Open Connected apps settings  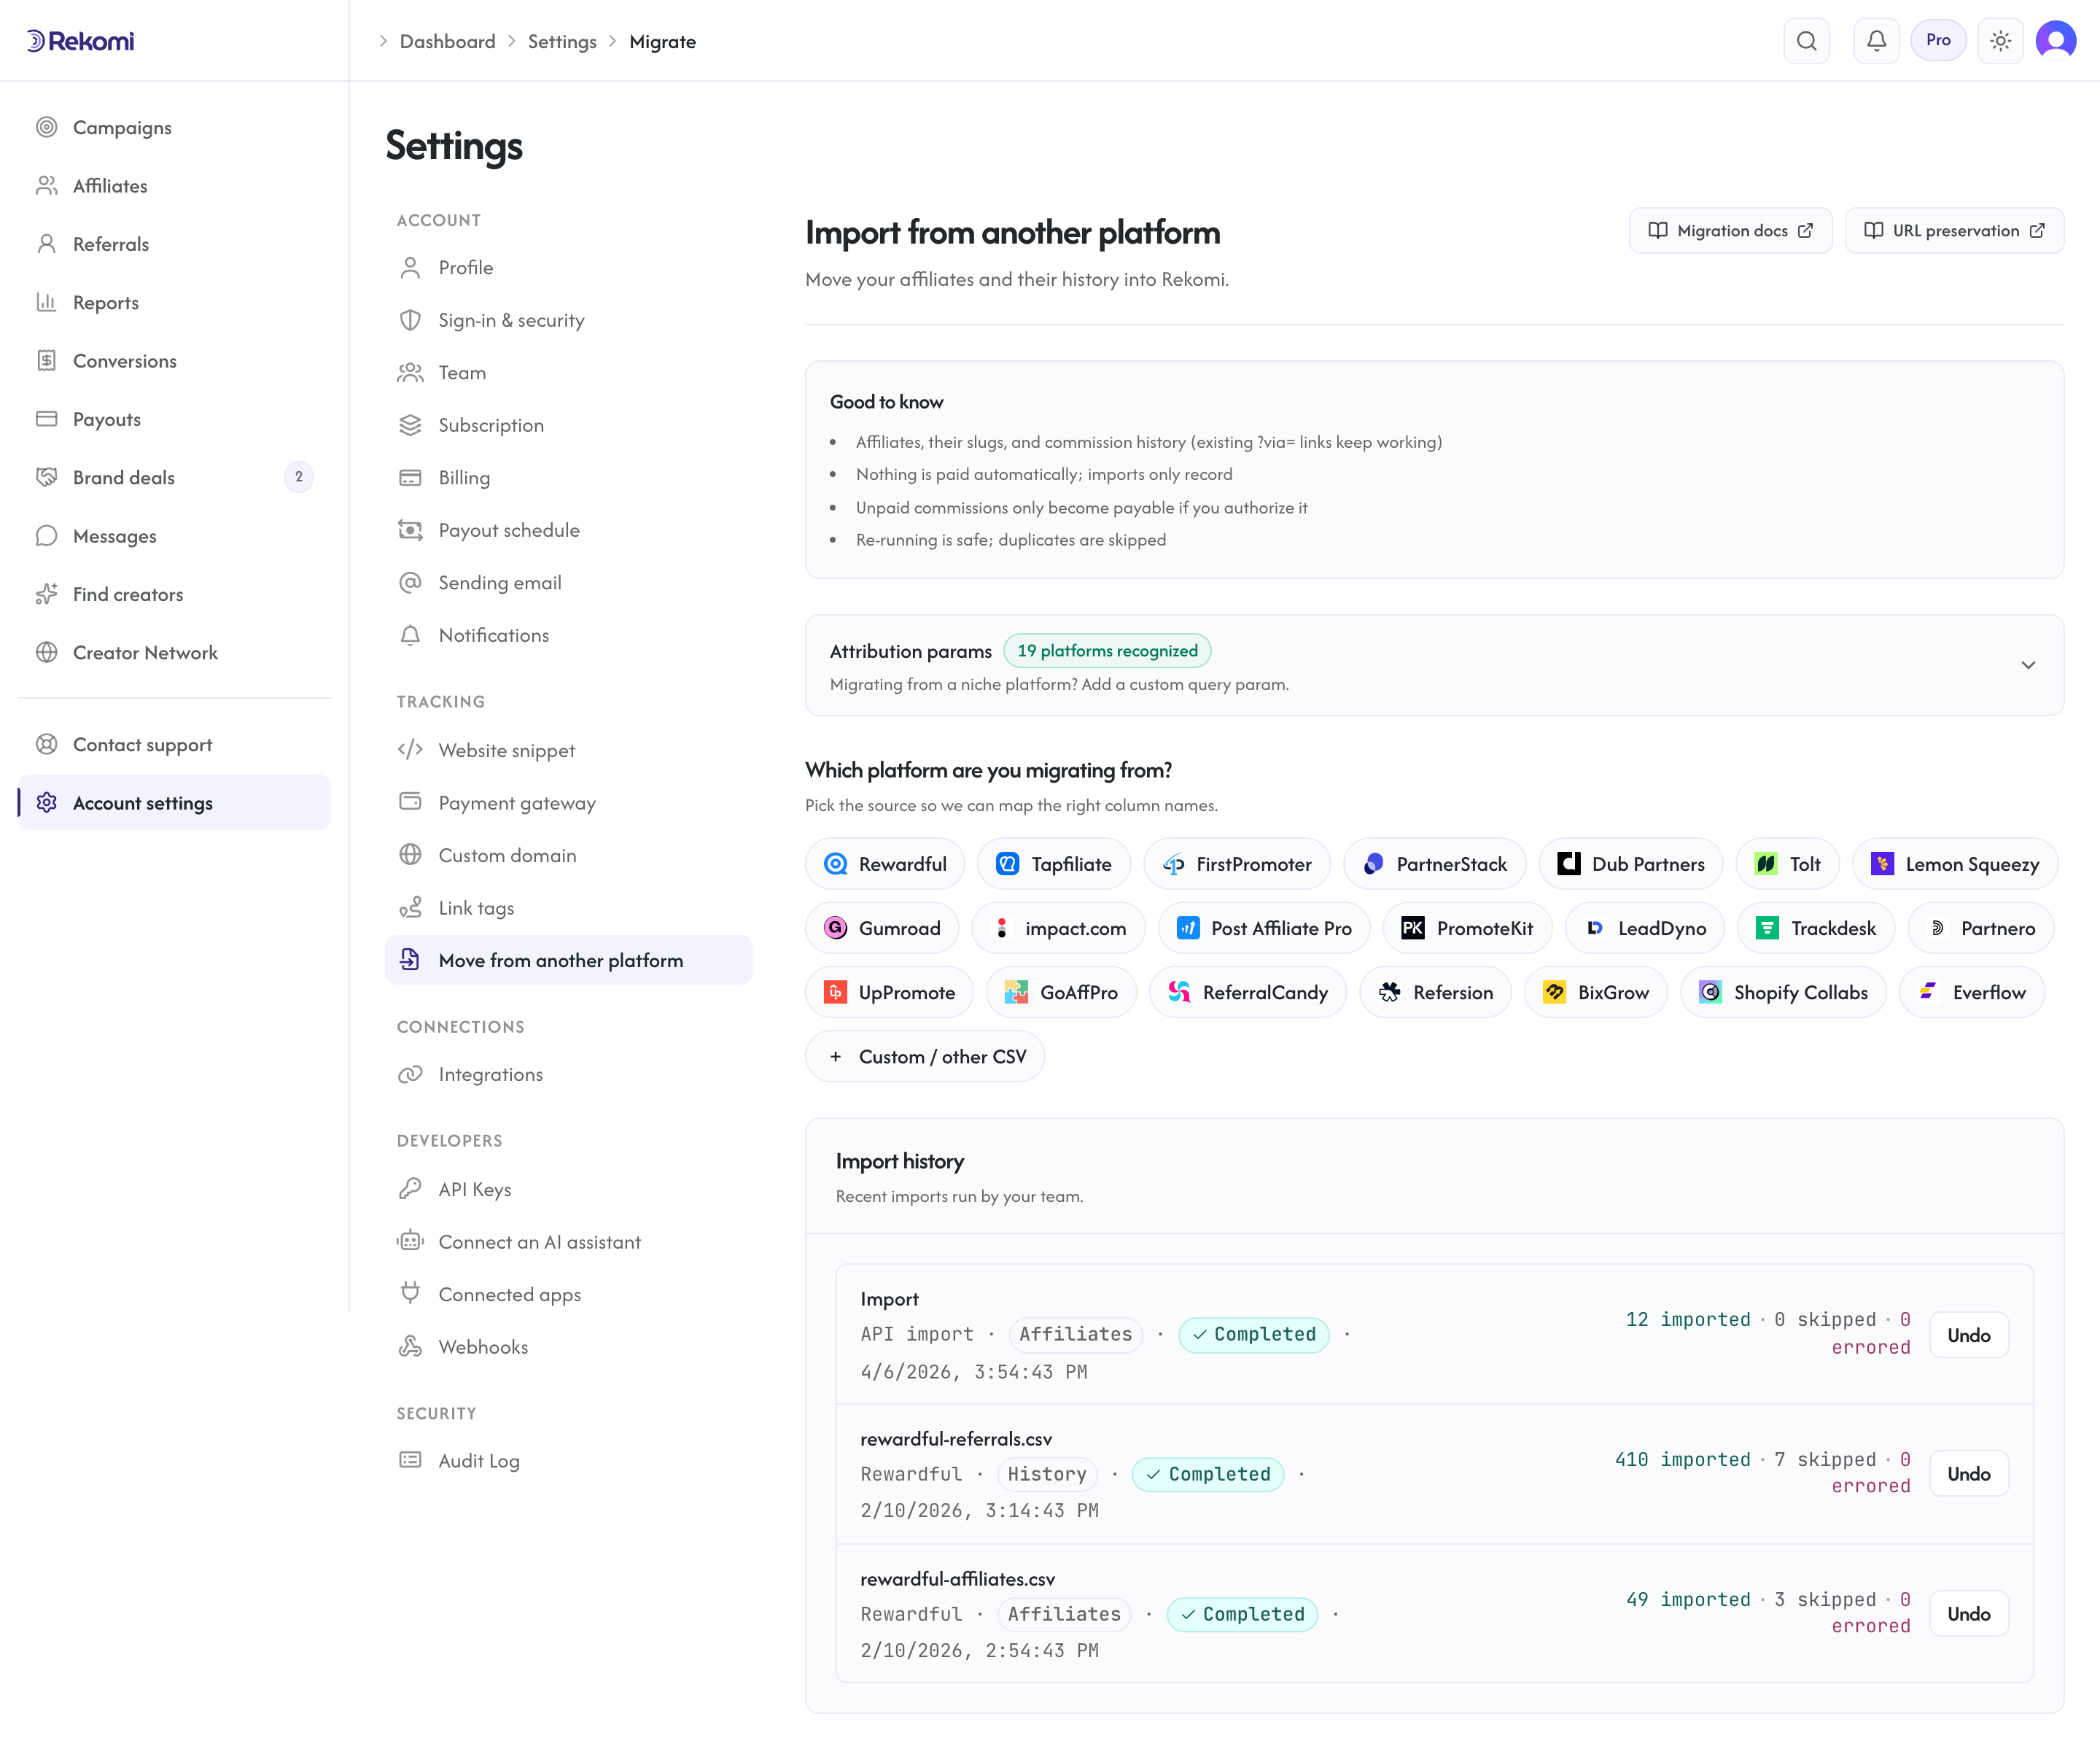[x=568, y=1294]
